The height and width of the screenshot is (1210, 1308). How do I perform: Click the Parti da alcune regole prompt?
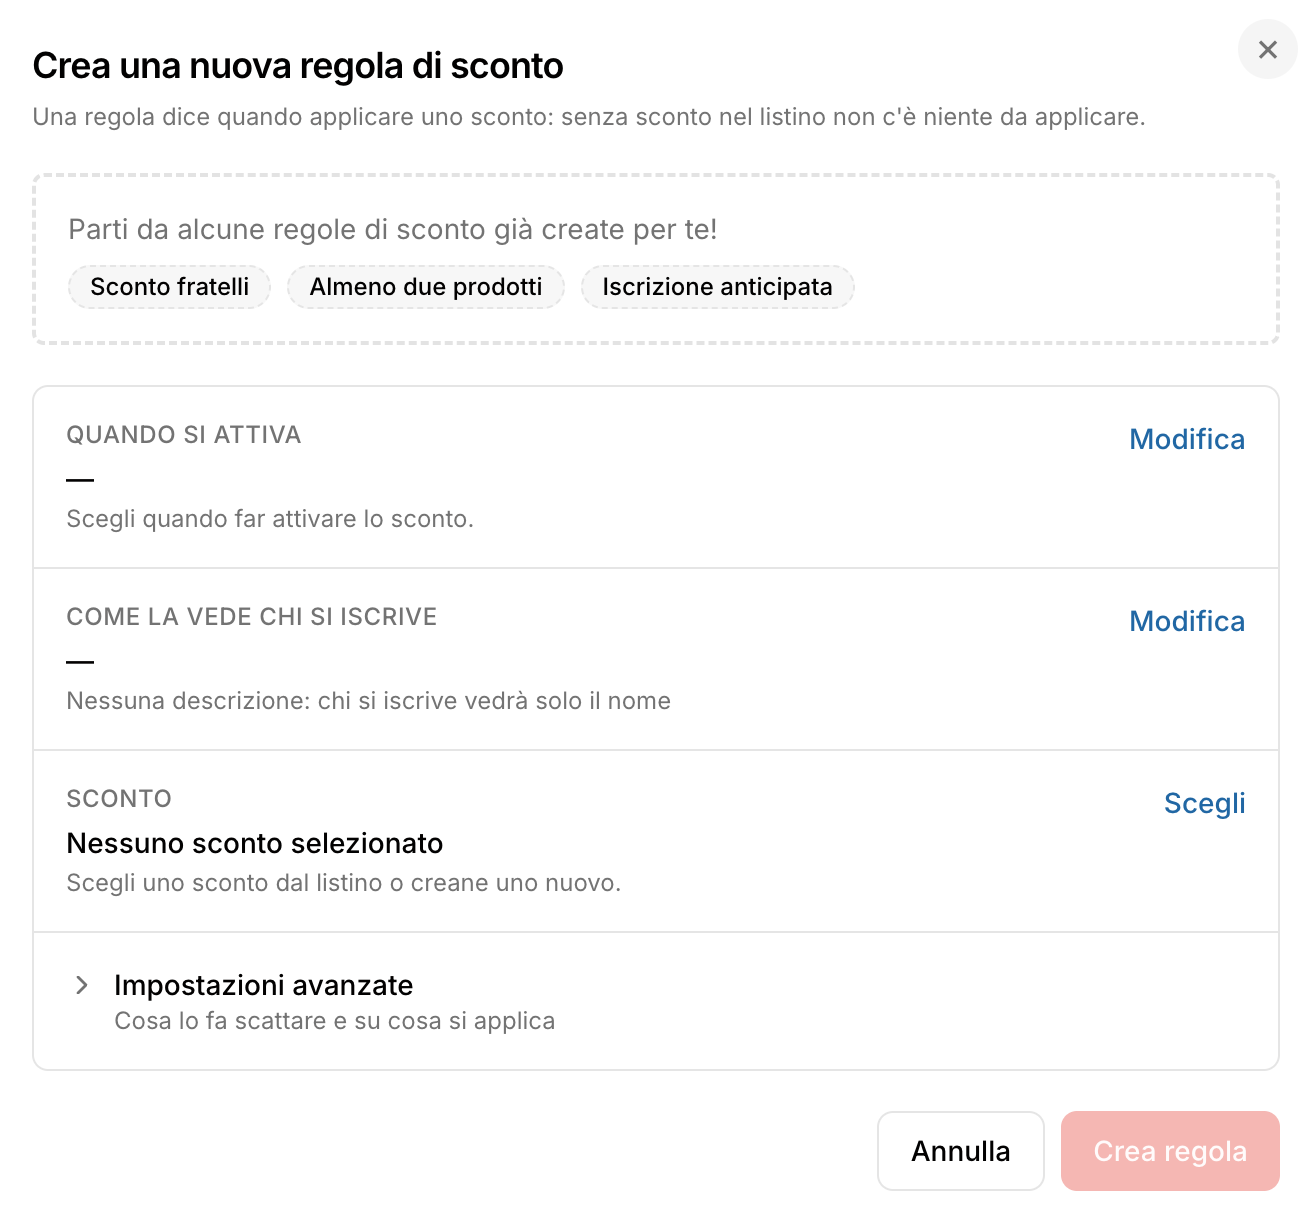393,230
